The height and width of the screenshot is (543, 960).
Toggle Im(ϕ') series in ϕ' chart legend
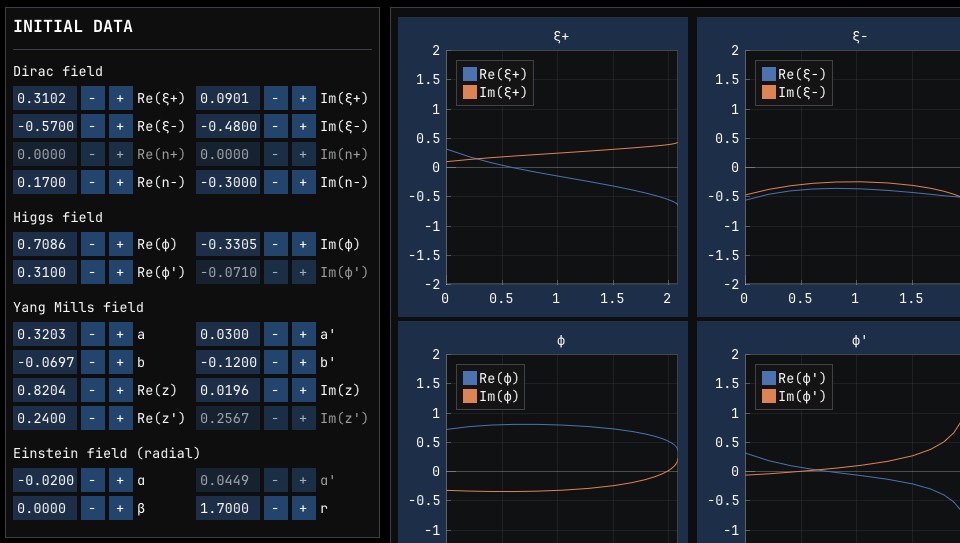[x=793, y=397]
